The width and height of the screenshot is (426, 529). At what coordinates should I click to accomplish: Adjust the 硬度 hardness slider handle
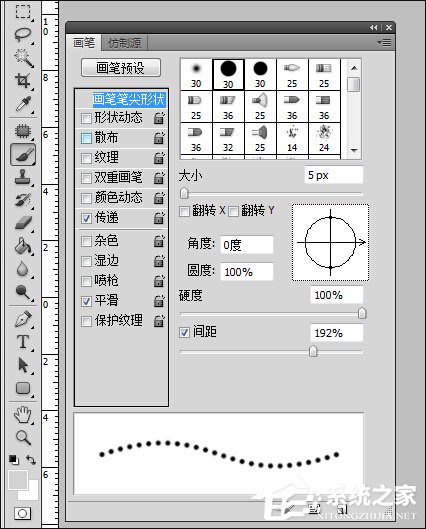[362, 313]
